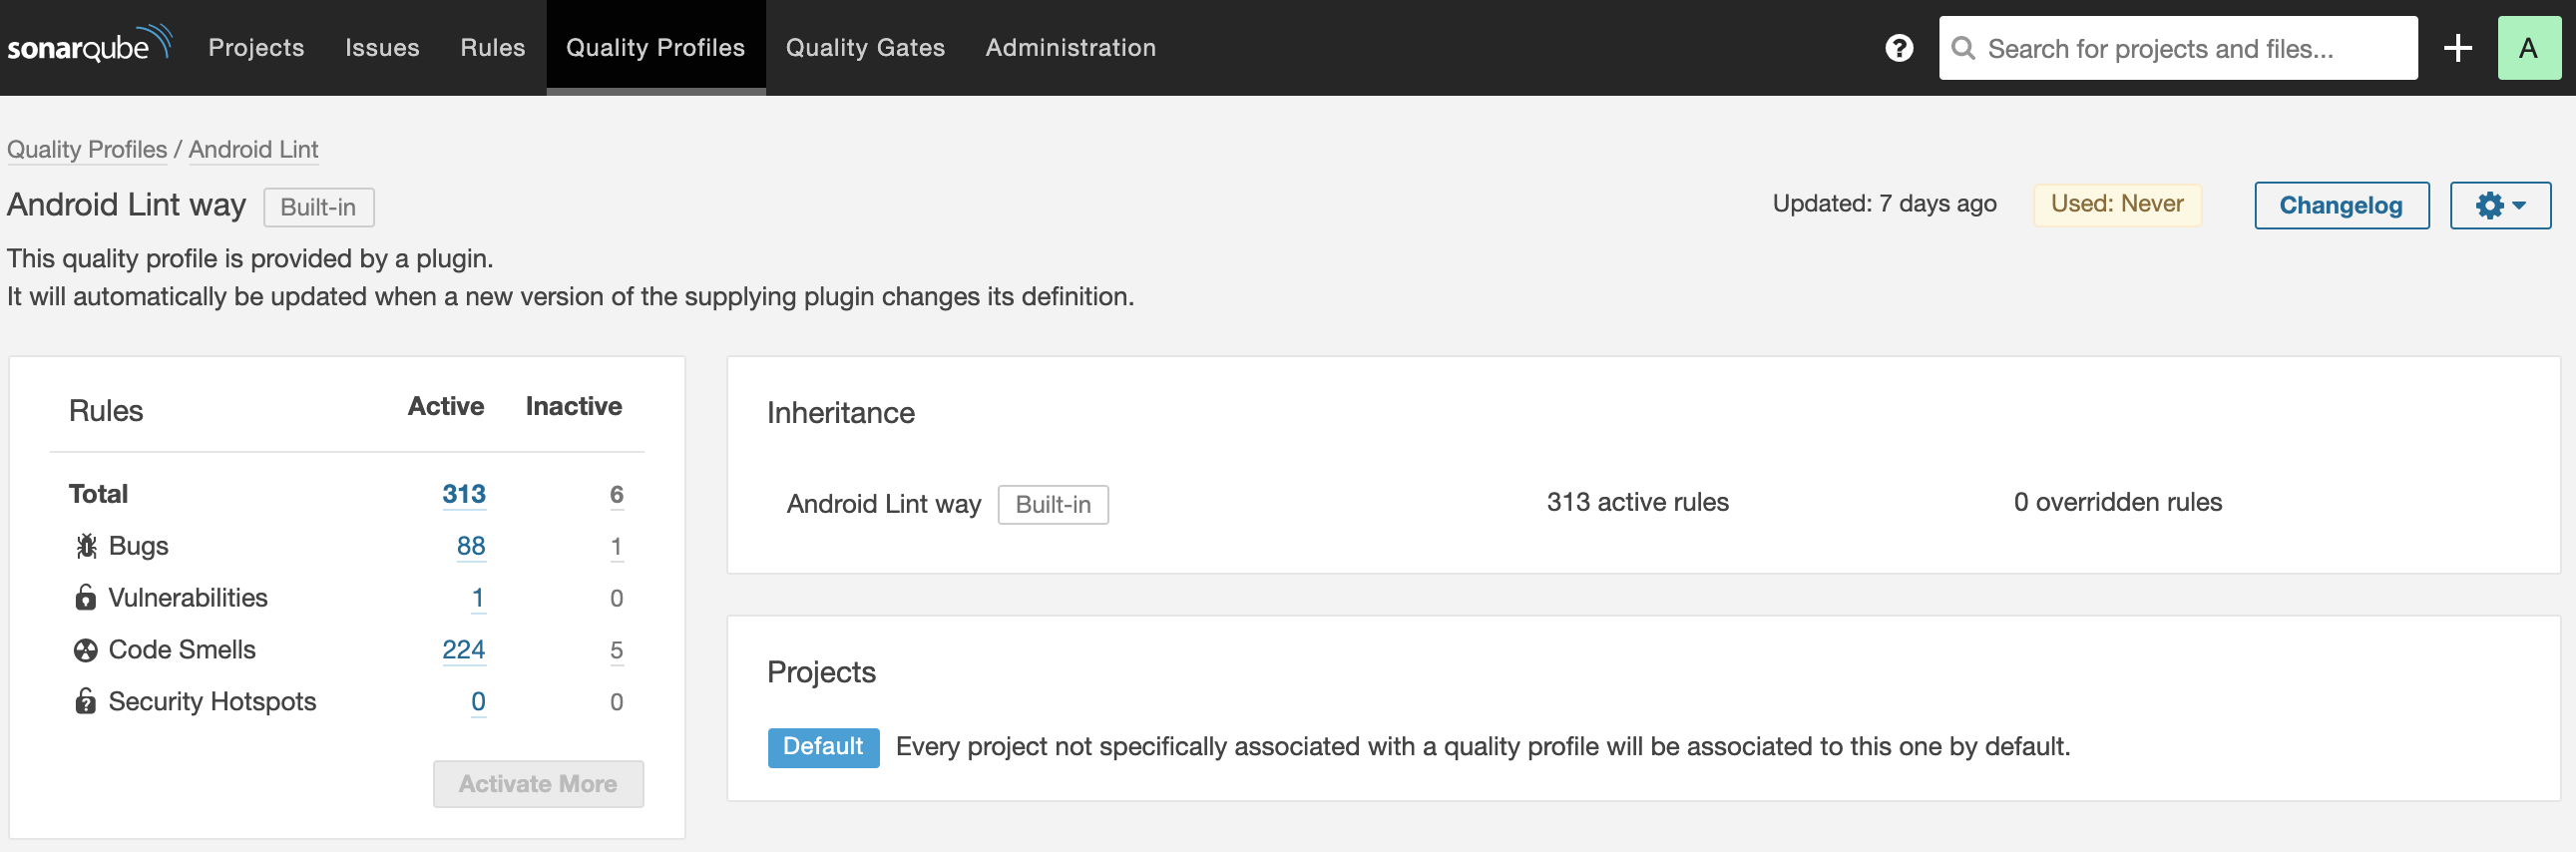Click the Bugs beetle icon

[86, 546]
